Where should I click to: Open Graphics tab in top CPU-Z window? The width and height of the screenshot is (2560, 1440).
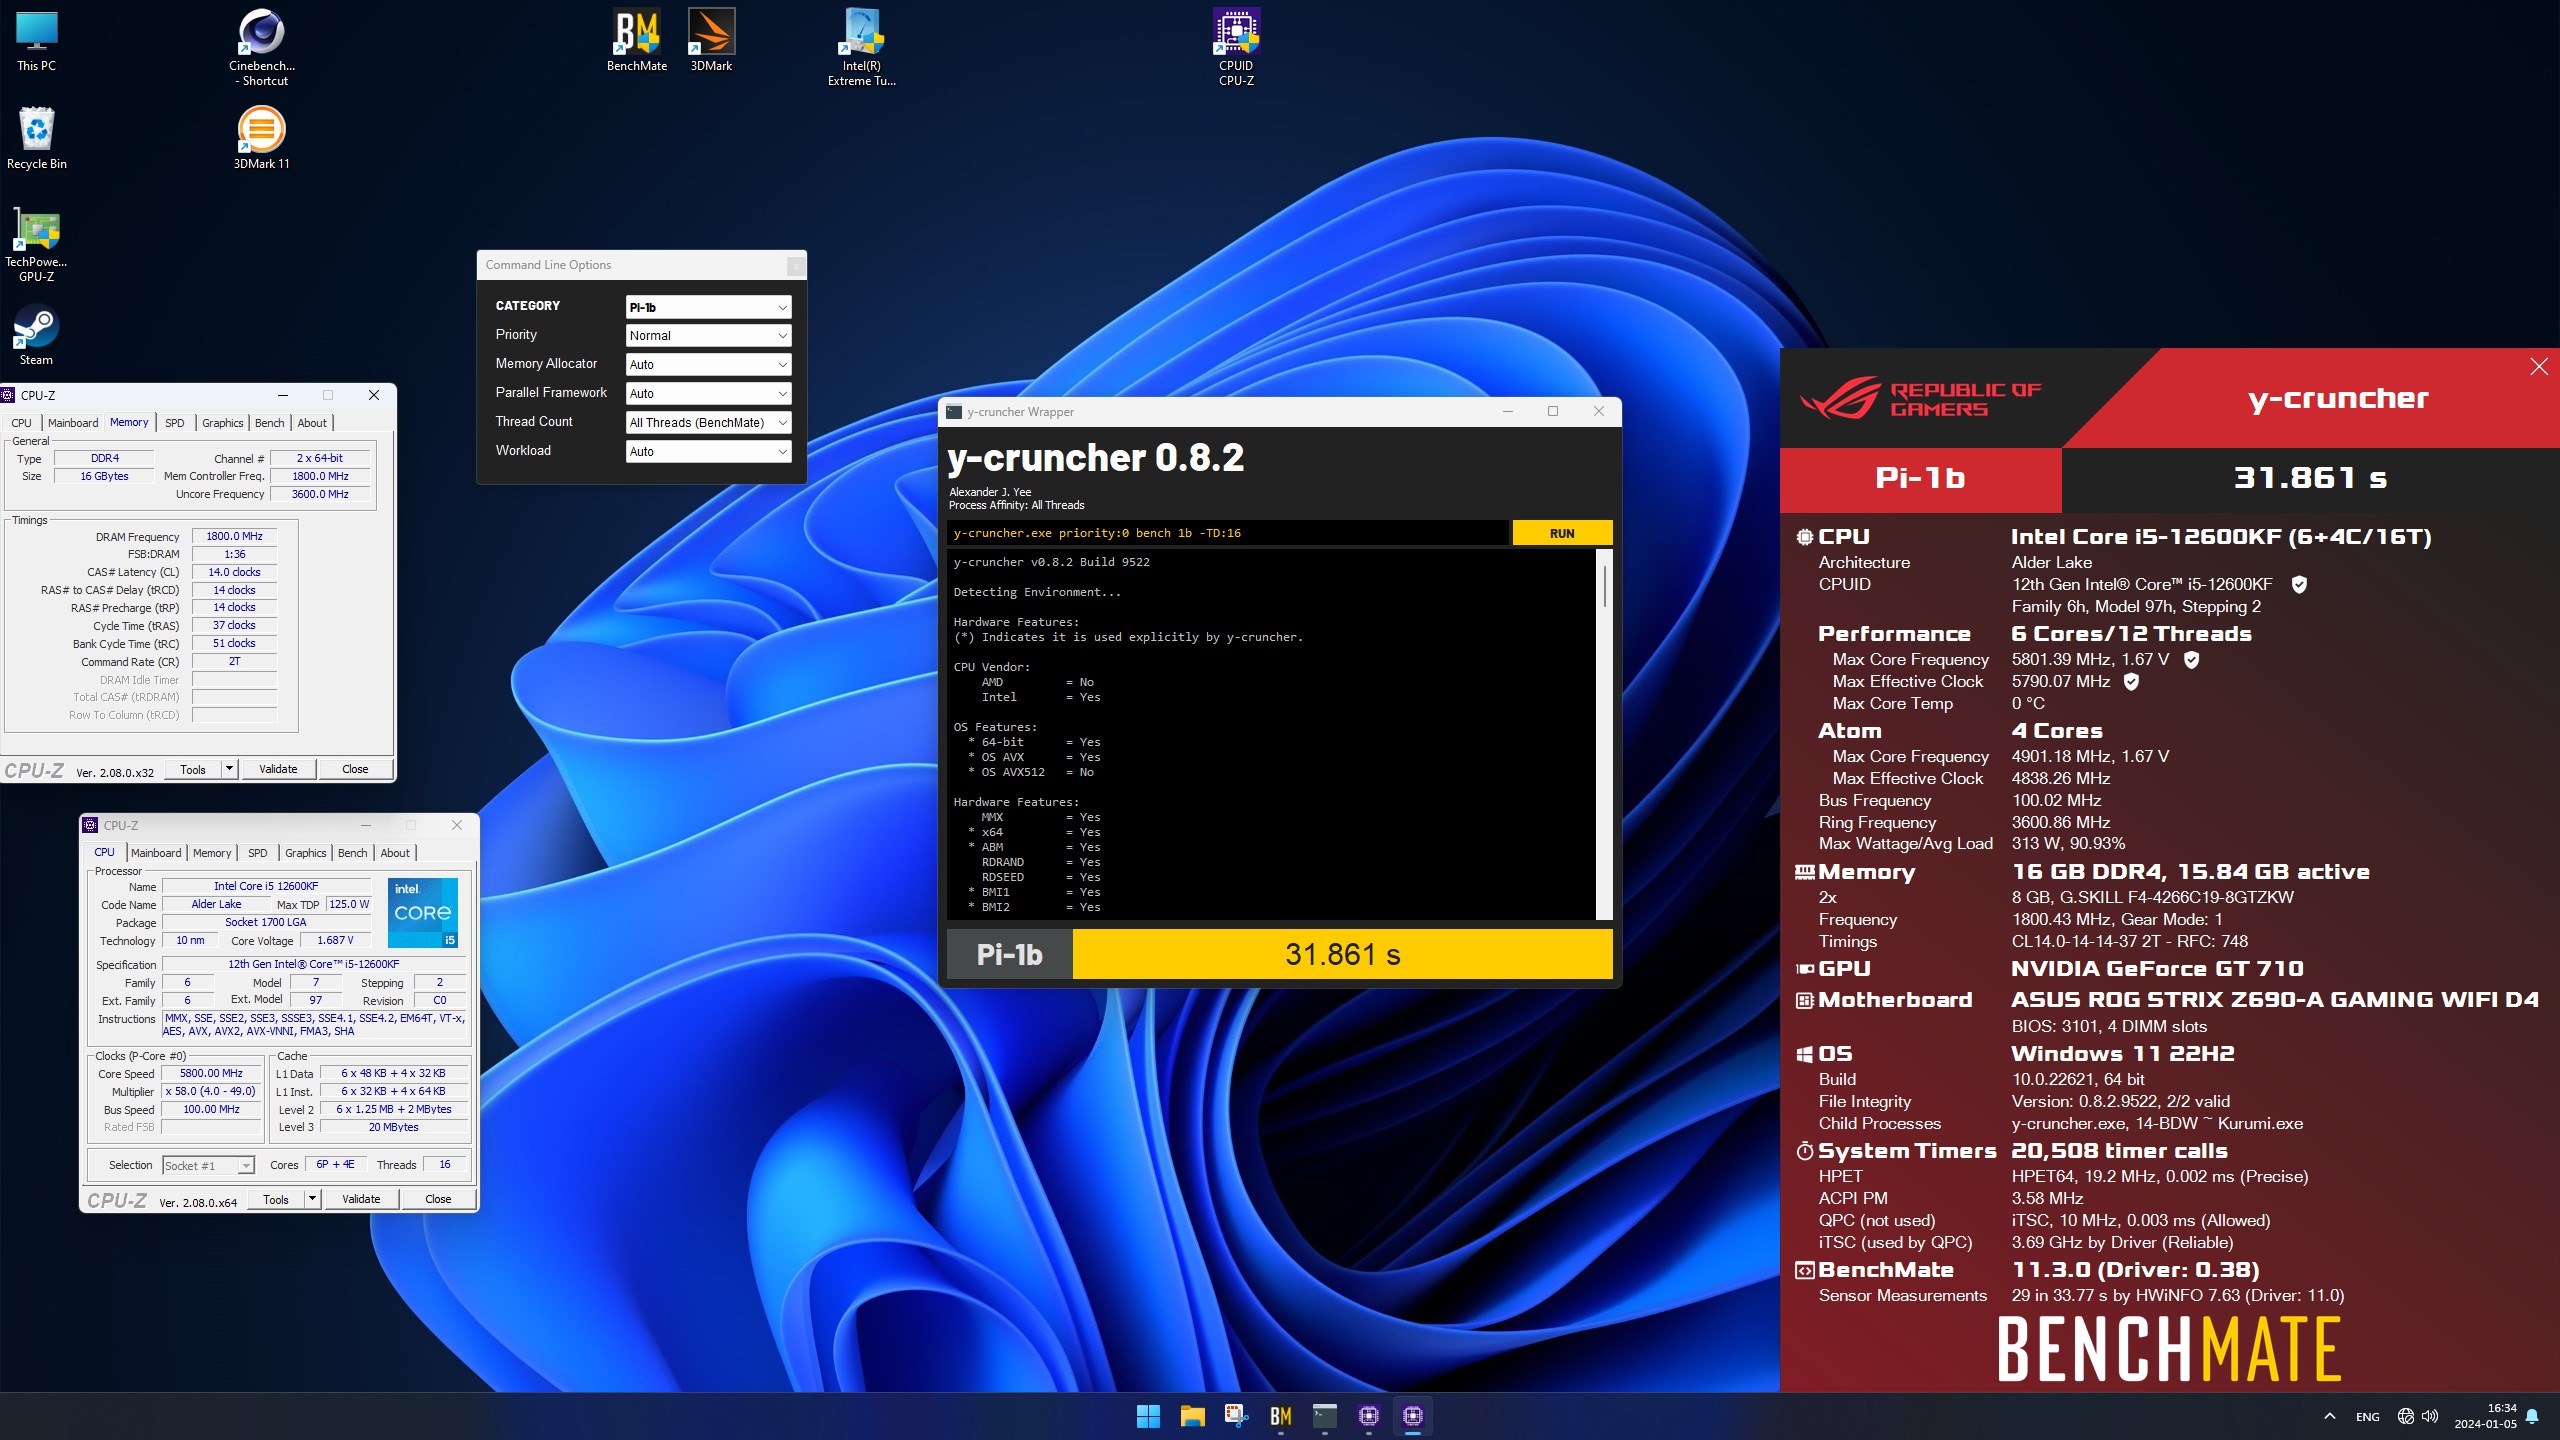223,423
